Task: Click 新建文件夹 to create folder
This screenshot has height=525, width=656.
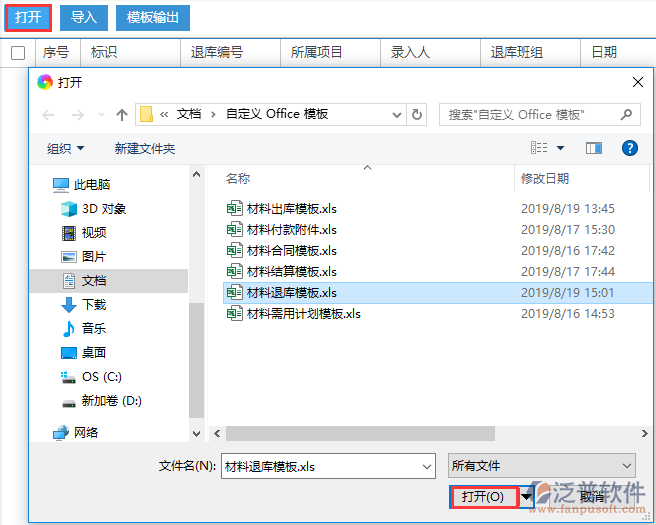Action: pyautogui.click(x=145, y=149)
